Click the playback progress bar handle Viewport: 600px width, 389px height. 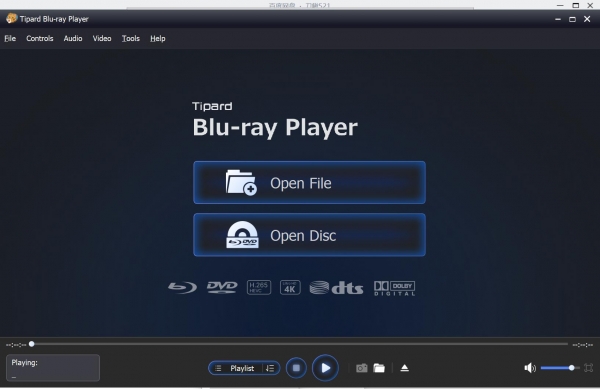(x=32, y=344)
